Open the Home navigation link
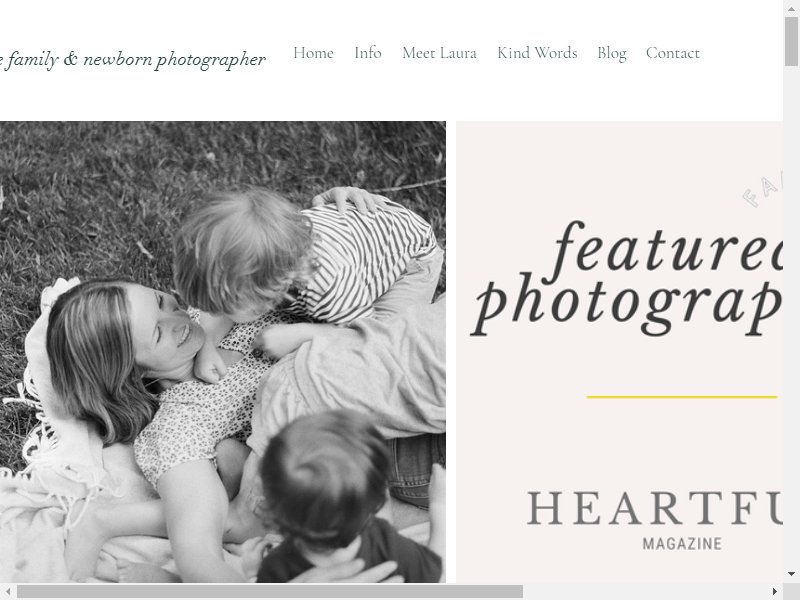Viewport: 800px width, 600px height. (313, 53)
